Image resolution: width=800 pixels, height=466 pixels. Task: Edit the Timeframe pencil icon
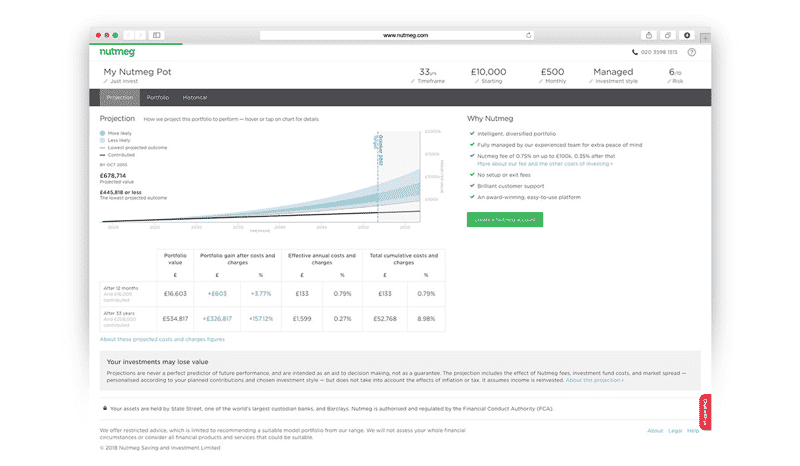click(413, 81)
